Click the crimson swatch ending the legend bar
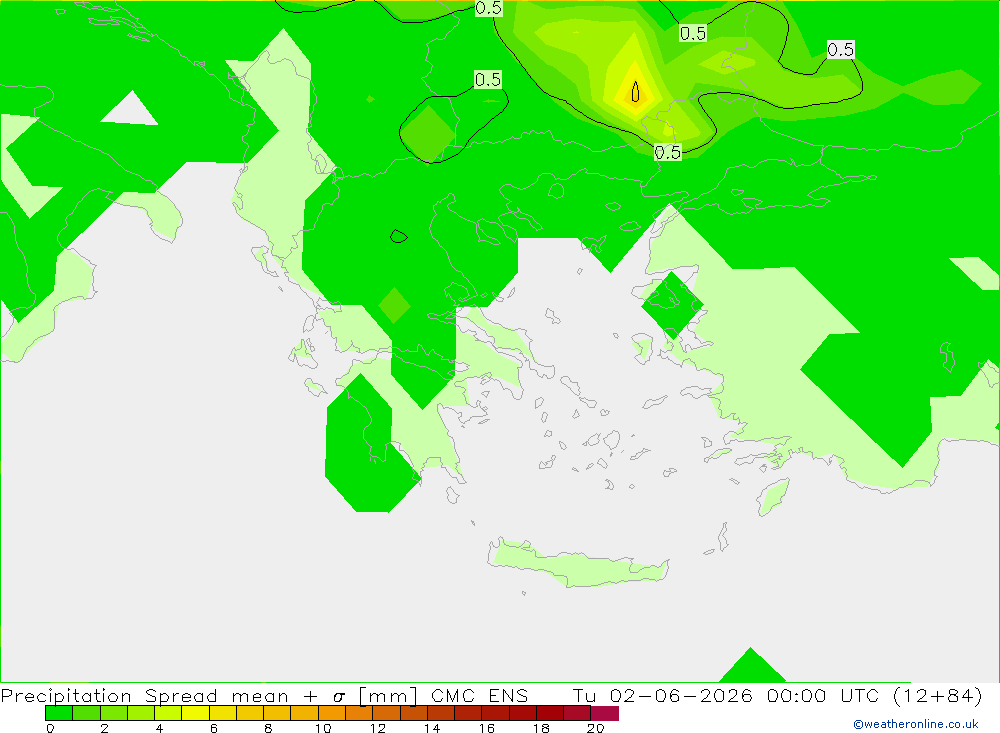Image resolution: width=1000 pixels, height=733 pixels. (x=605, y=713)
